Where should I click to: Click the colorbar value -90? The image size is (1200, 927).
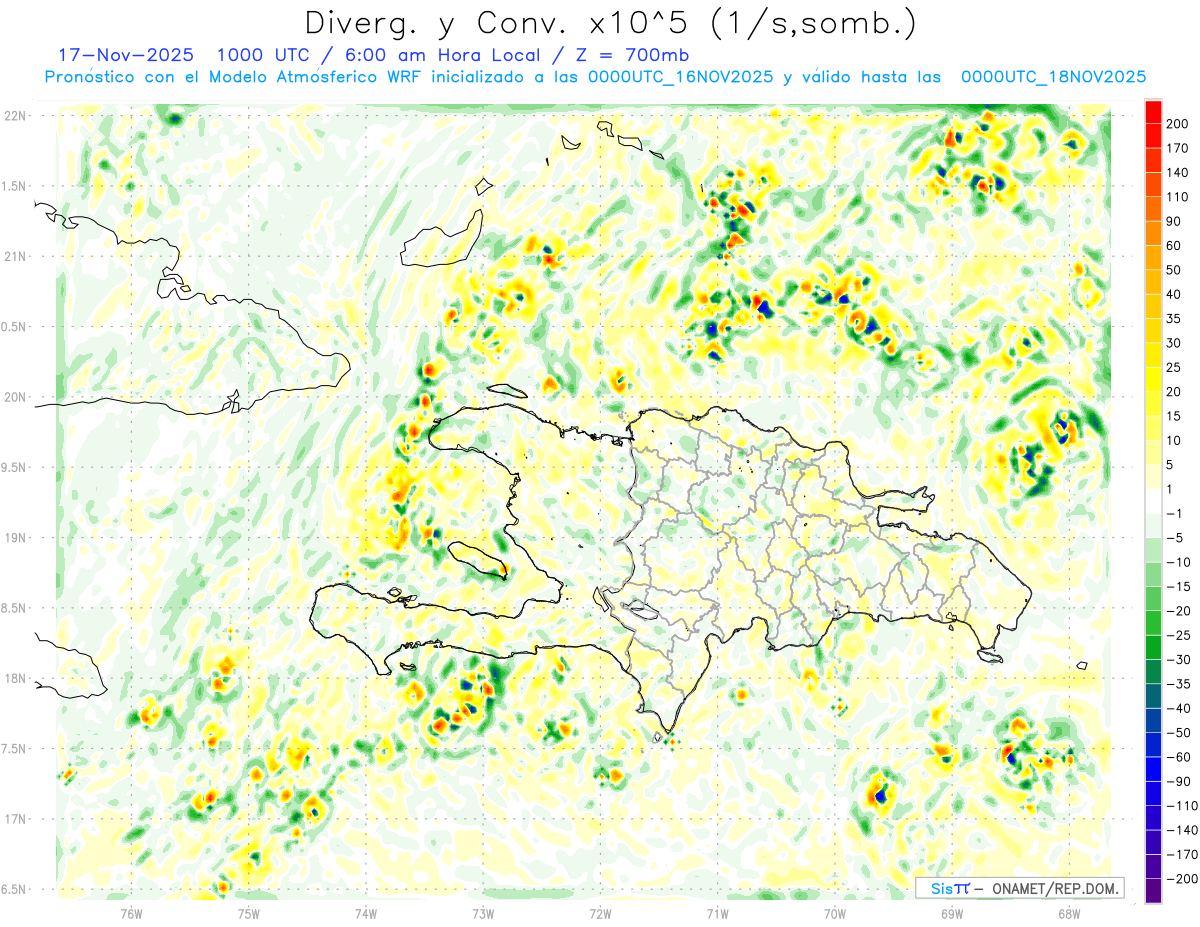(1179, 782)
